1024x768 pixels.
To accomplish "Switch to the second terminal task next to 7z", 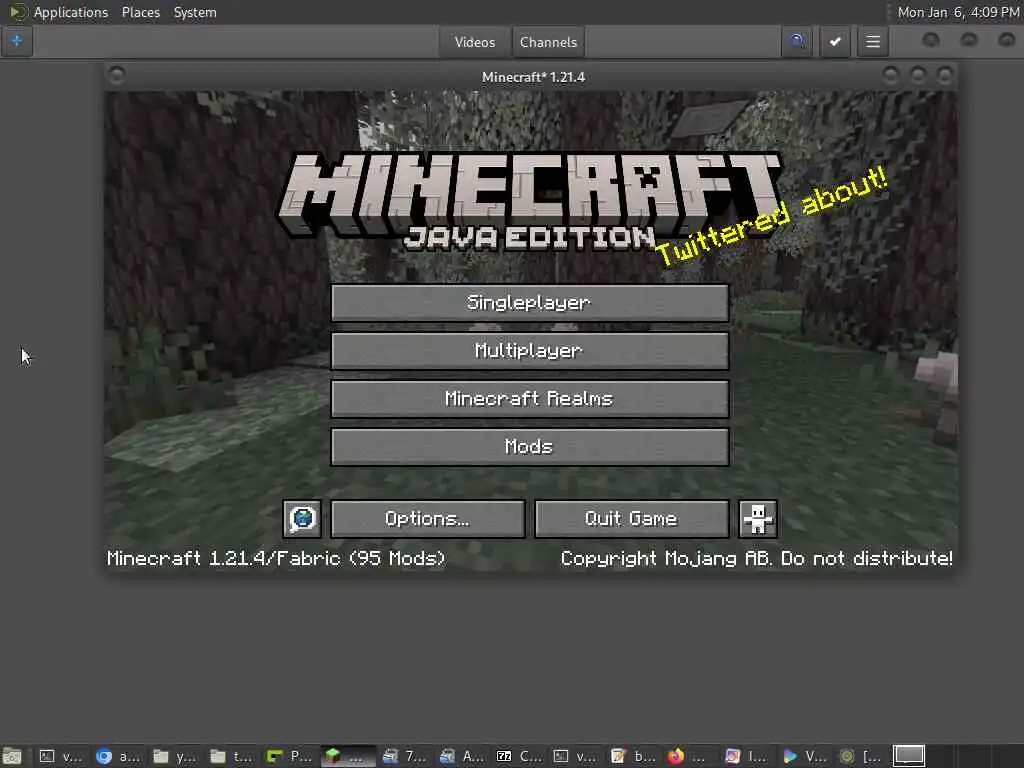I will [x=575, y=756].
